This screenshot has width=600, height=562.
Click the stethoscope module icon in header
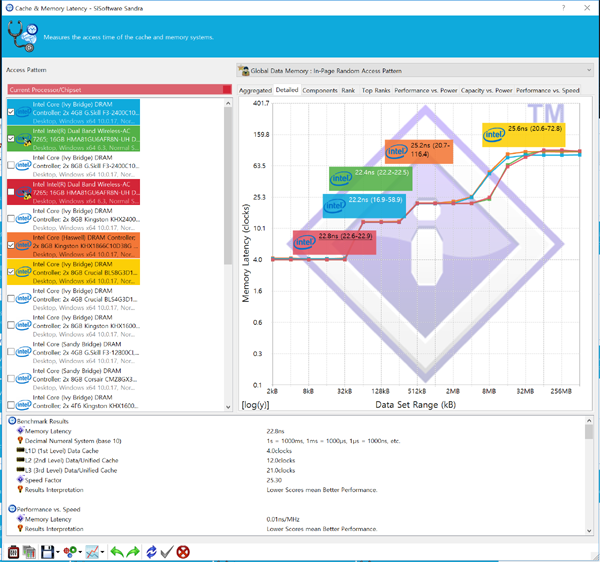pos(22,36)
